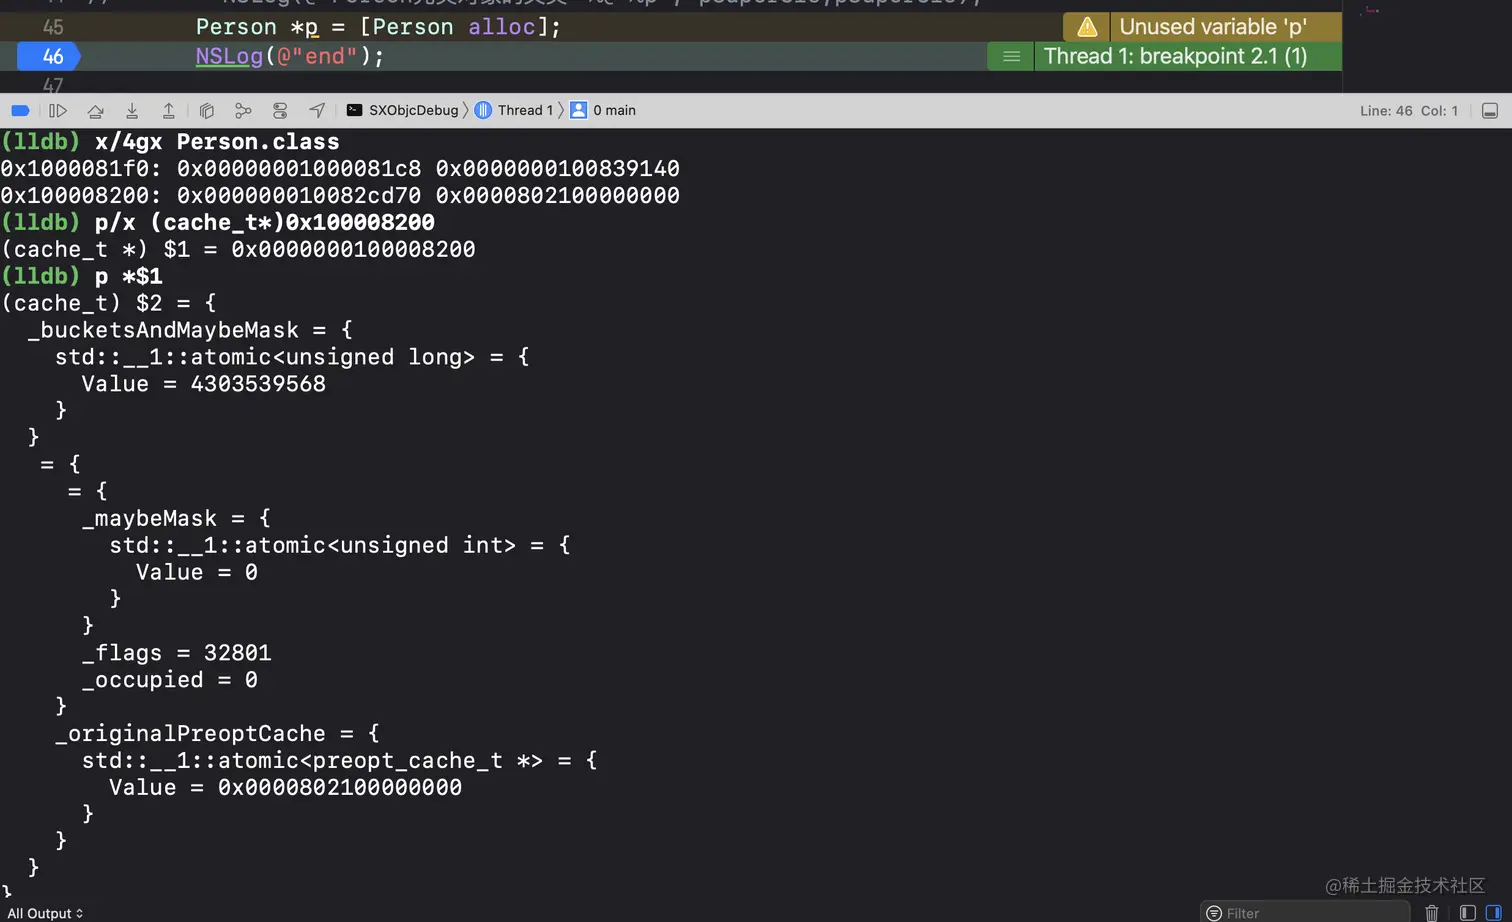Click the memory row starting 0x1000081f0

tap(340, 169)
